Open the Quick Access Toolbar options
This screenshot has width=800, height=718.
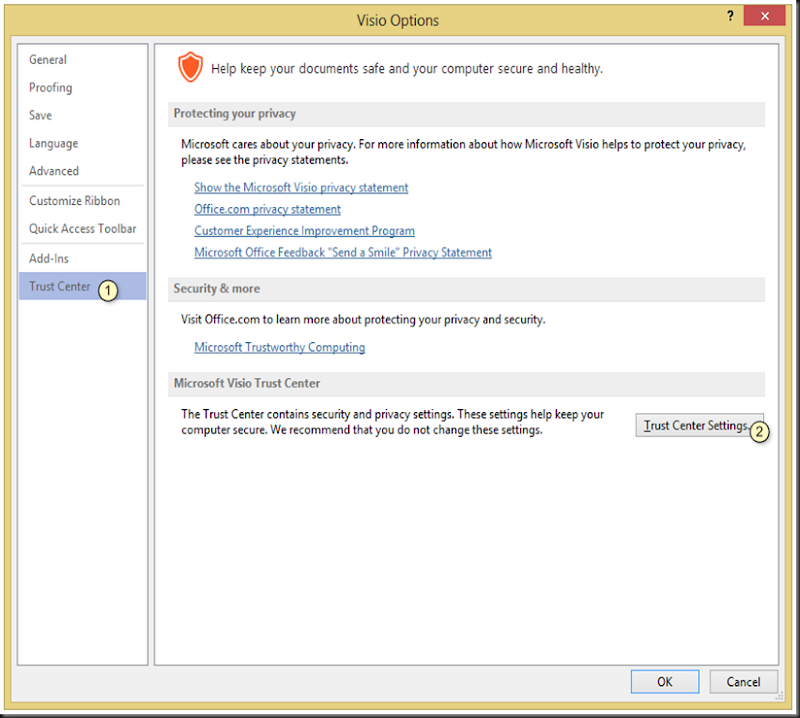pyautogui.click(x=82, y=228)
